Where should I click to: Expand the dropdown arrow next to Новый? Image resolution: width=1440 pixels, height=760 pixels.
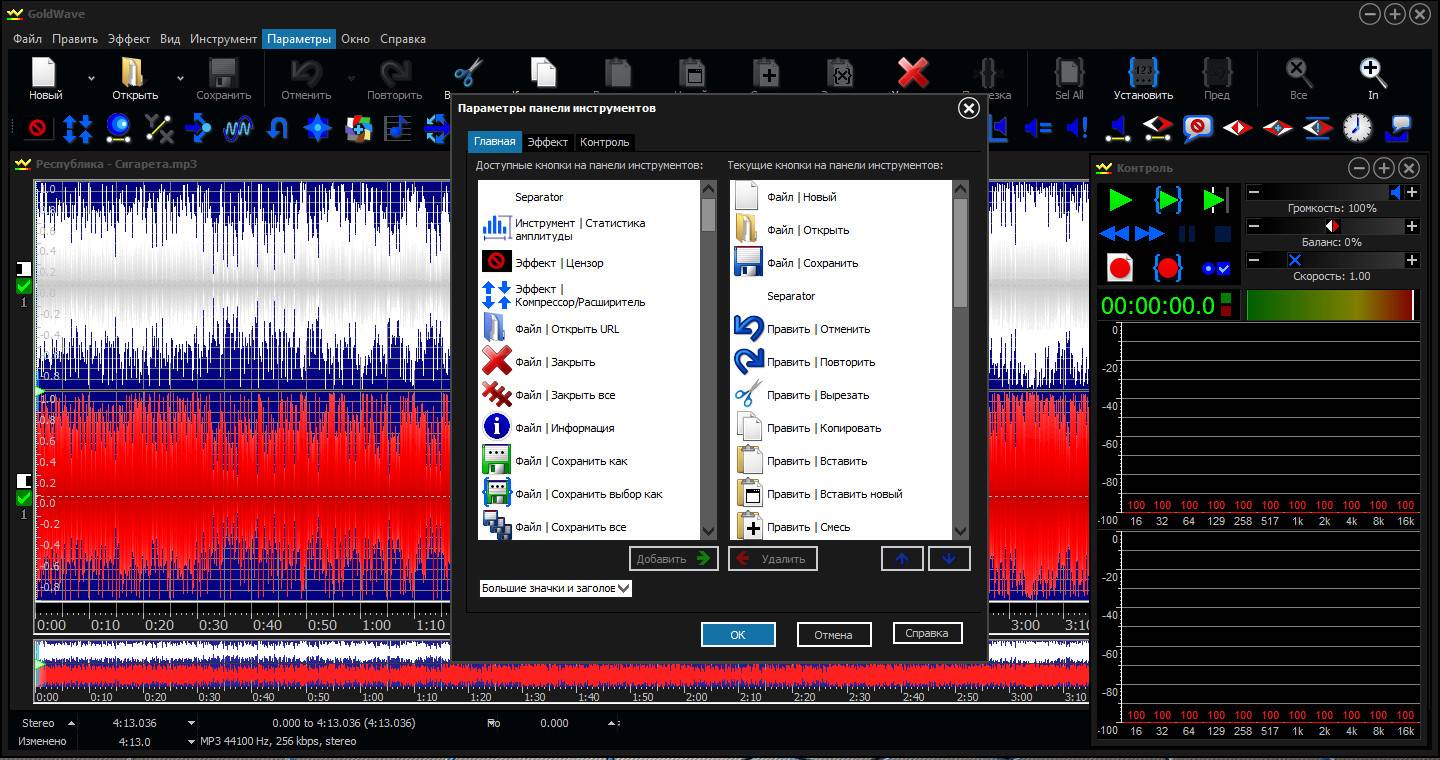point(92,77)
